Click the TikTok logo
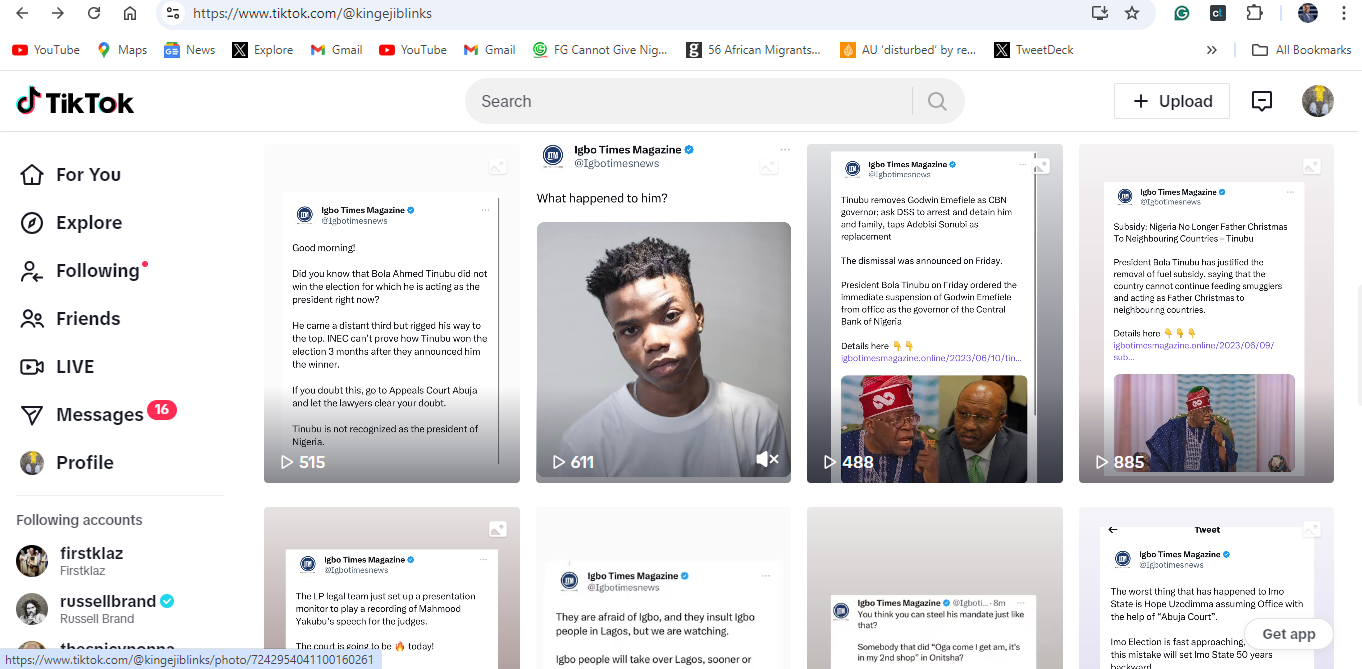The image size is (1362, 669). (75, 101)
